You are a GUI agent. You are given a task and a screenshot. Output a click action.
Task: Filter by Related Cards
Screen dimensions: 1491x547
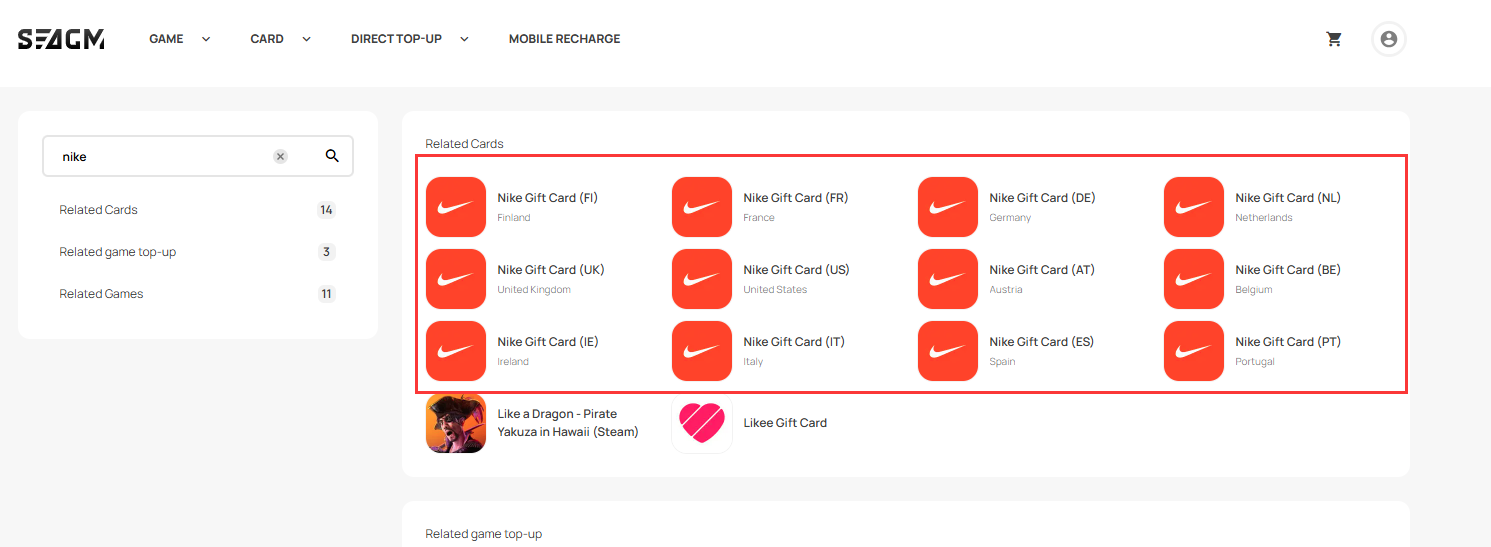click(98, 210)
